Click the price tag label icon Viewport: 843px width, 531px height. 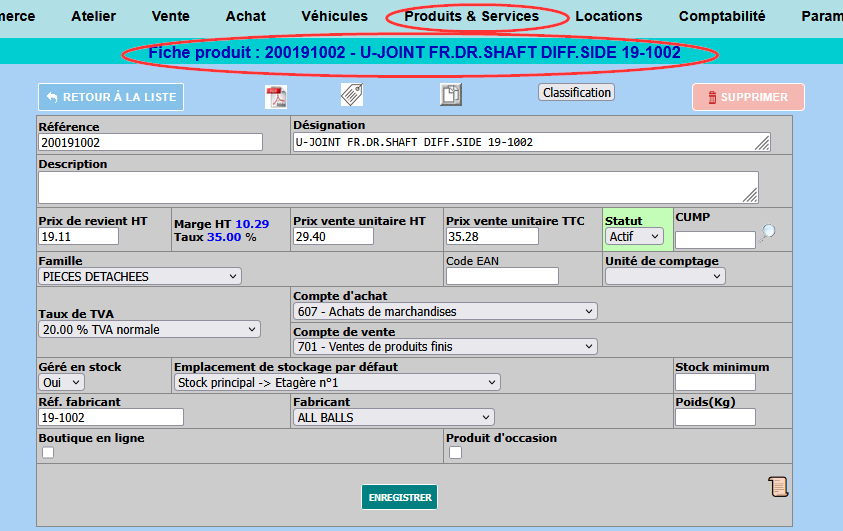pos(352,95)
